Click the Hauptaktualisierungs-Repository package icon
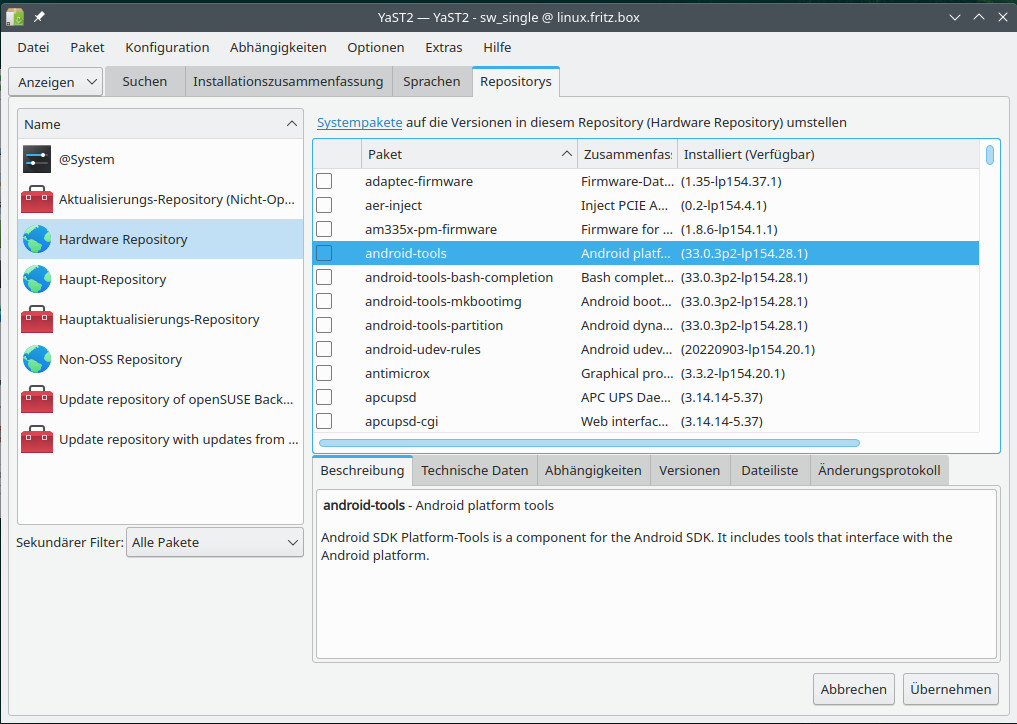This screenshot has width=1017, height=724. point(36,318)
